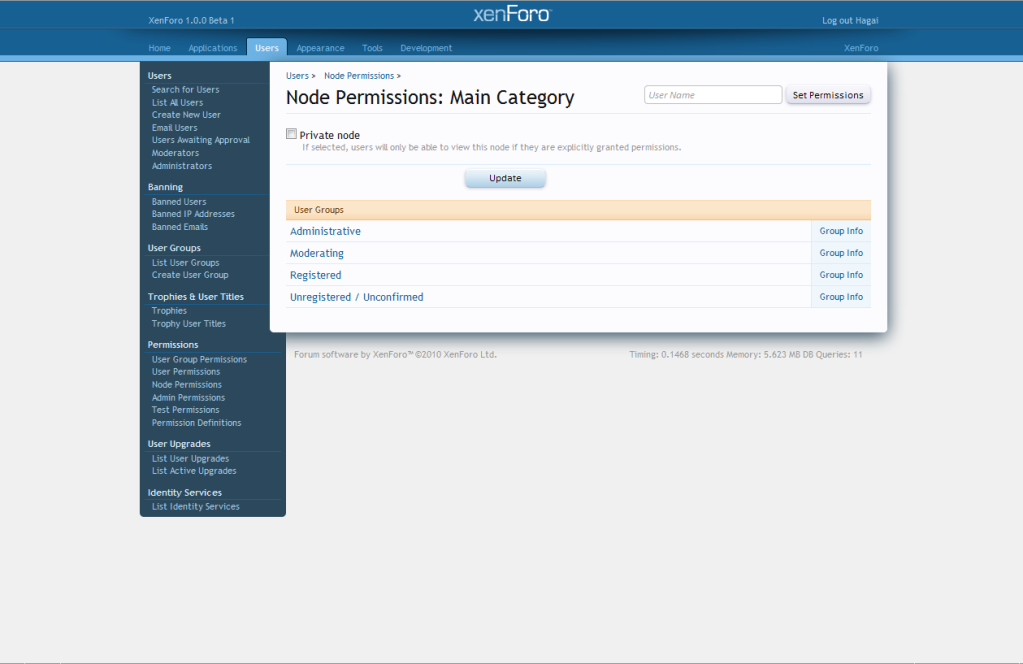Click the Timing and Memory footer statistics
This screenshot has width=1023, height=664.
[746, 355]
